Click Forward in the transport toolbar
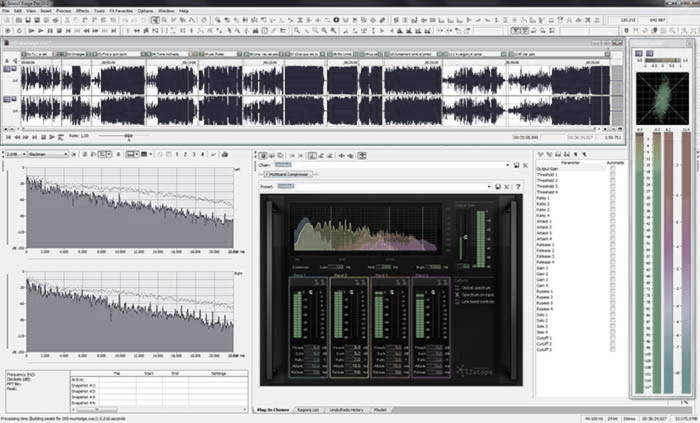 pos(96,31)
